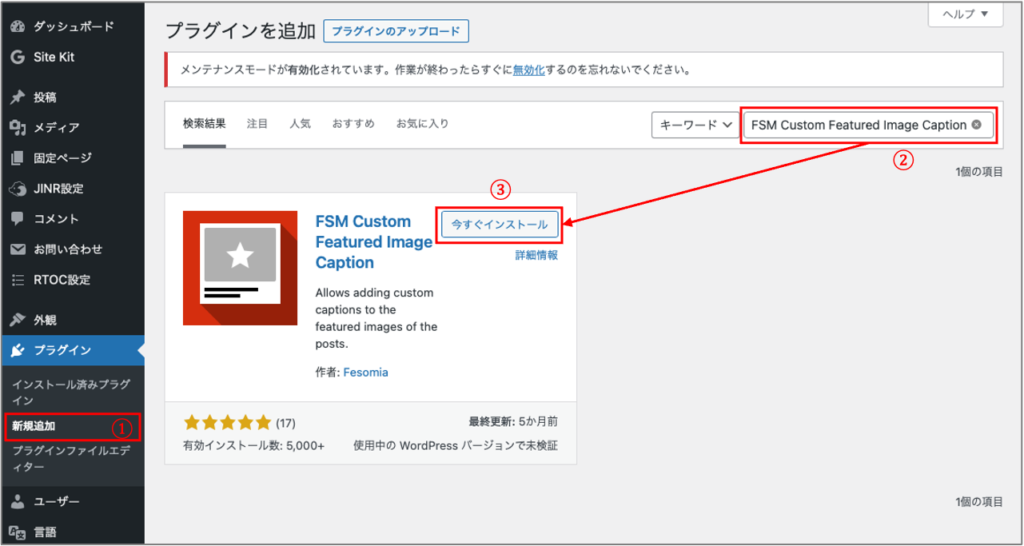Open コメント menu item
The width and height of the screenshot is (1024, 546).
(x=73, y=219)
